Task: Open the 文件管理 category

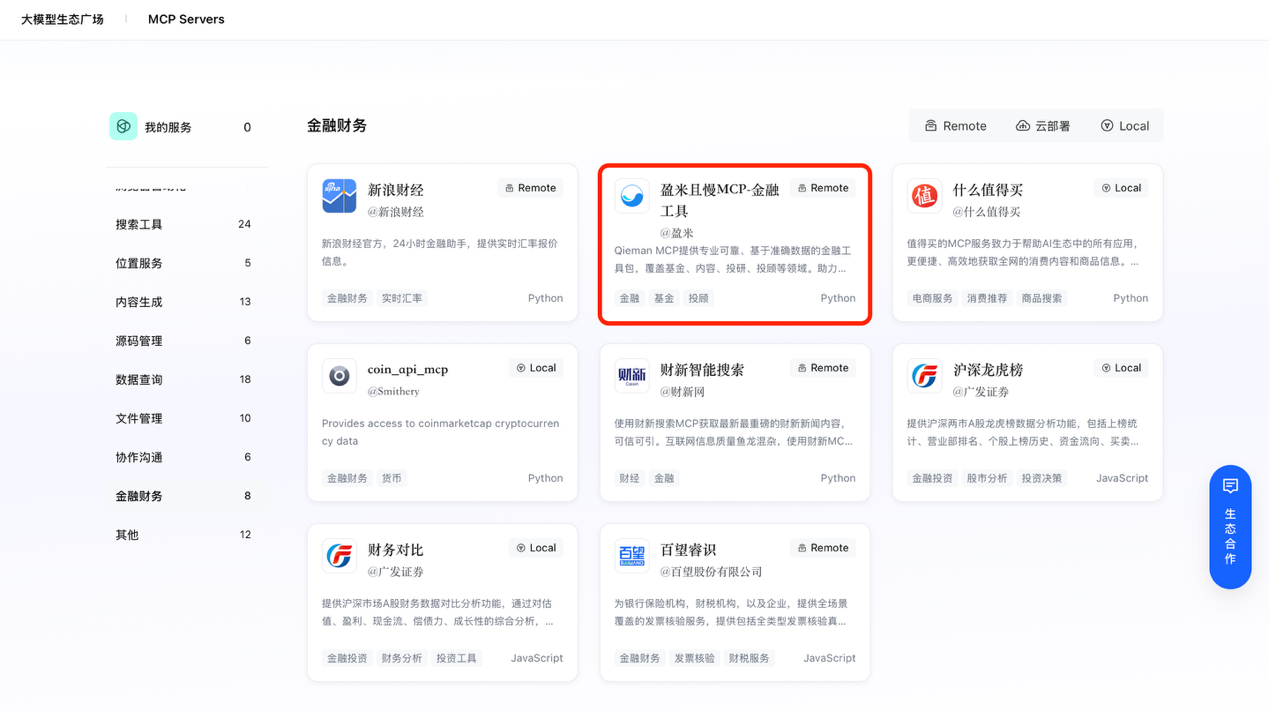Action: [x=139, y=419]
